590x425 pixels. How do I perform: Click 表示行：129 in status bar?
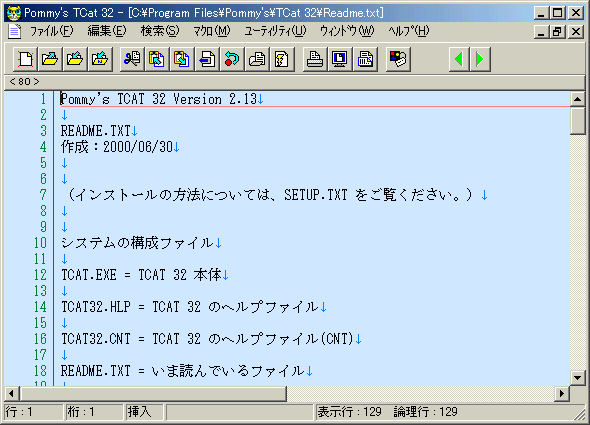(350, 412)
